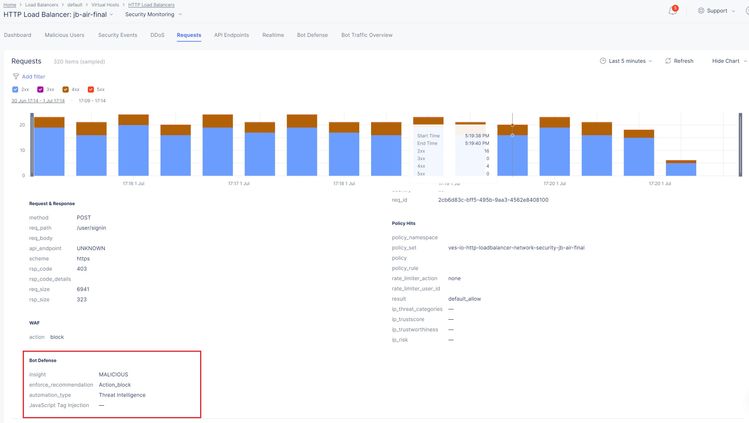Click the clock icon for time range
The image size is (749, 423).
(602, 61)
